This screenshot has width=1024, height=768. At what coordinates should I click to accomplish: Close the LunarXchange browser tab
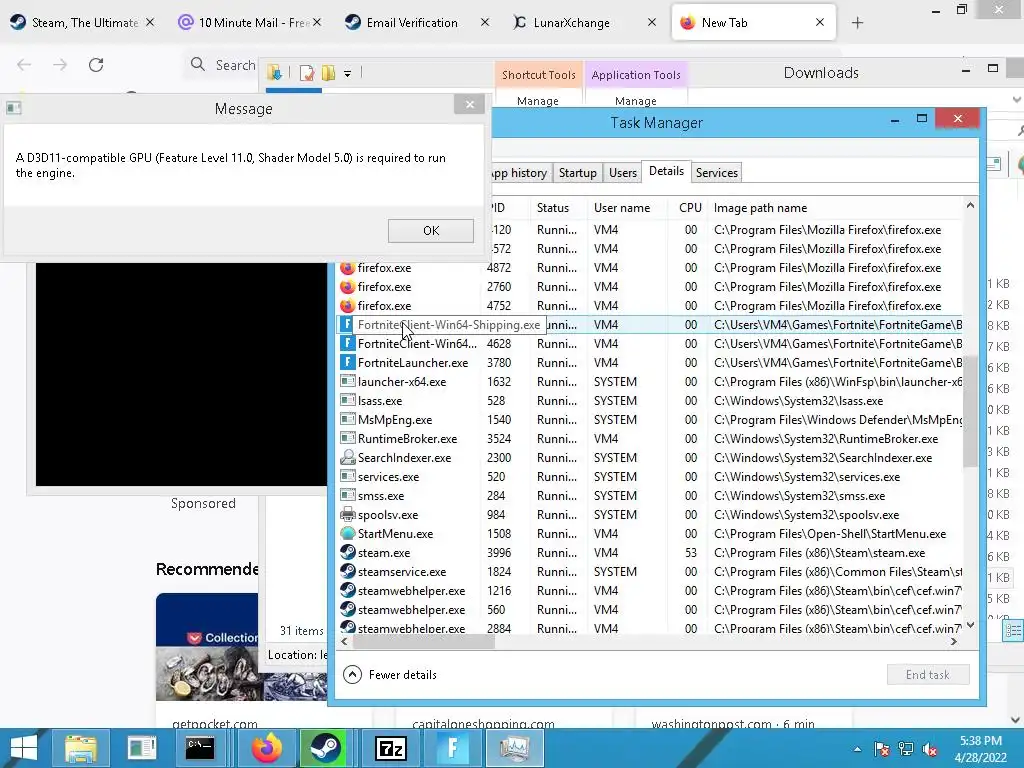651,22
